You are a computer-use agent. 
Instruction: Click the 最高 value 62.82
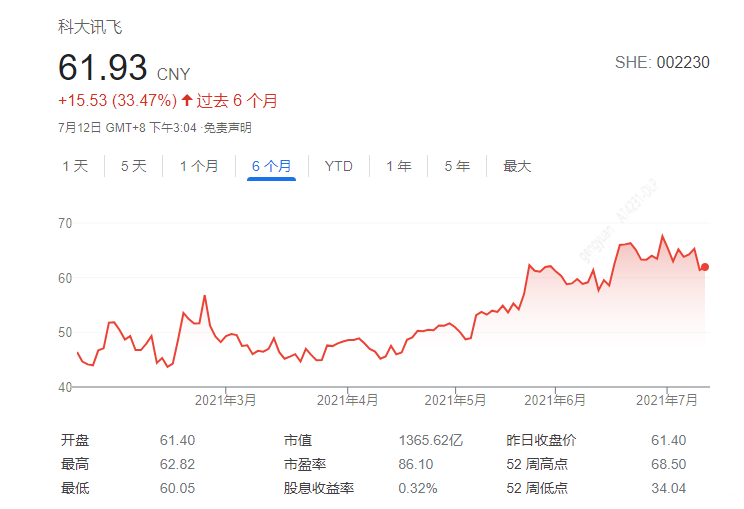click(x=177, y=464)
